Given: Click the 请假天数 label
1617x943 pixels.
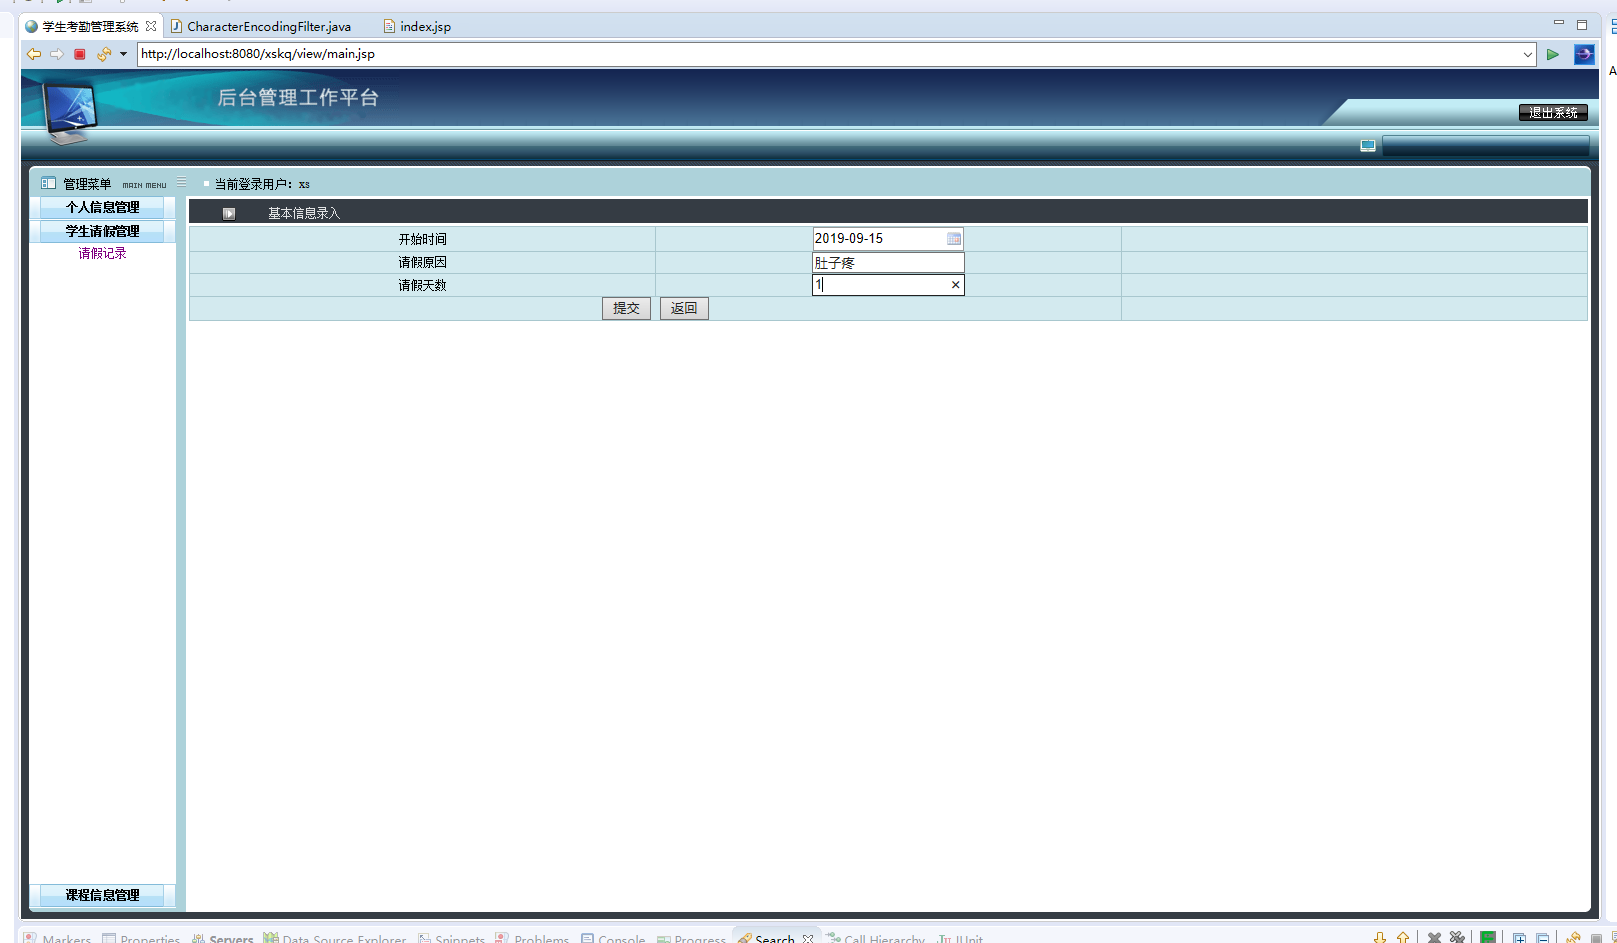Looking at the screenshot, I should (x=423, y=285).
